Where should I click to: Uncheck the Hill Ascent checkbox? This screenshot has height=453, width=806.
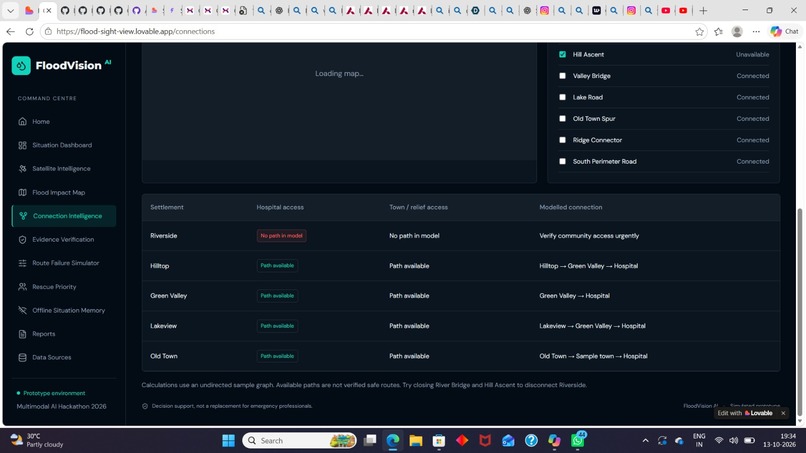562,55
